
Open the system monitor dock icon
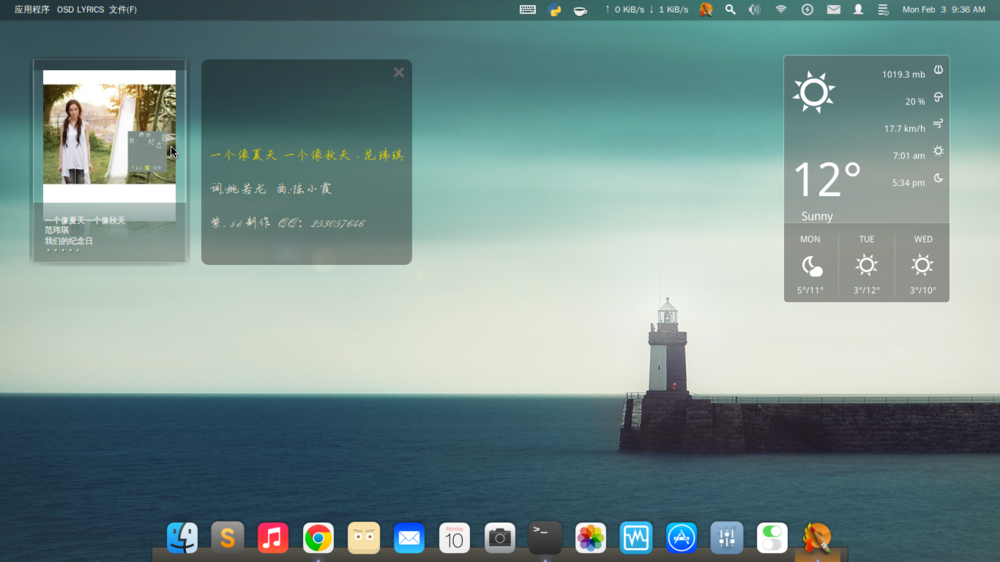[x=636, y=538]
